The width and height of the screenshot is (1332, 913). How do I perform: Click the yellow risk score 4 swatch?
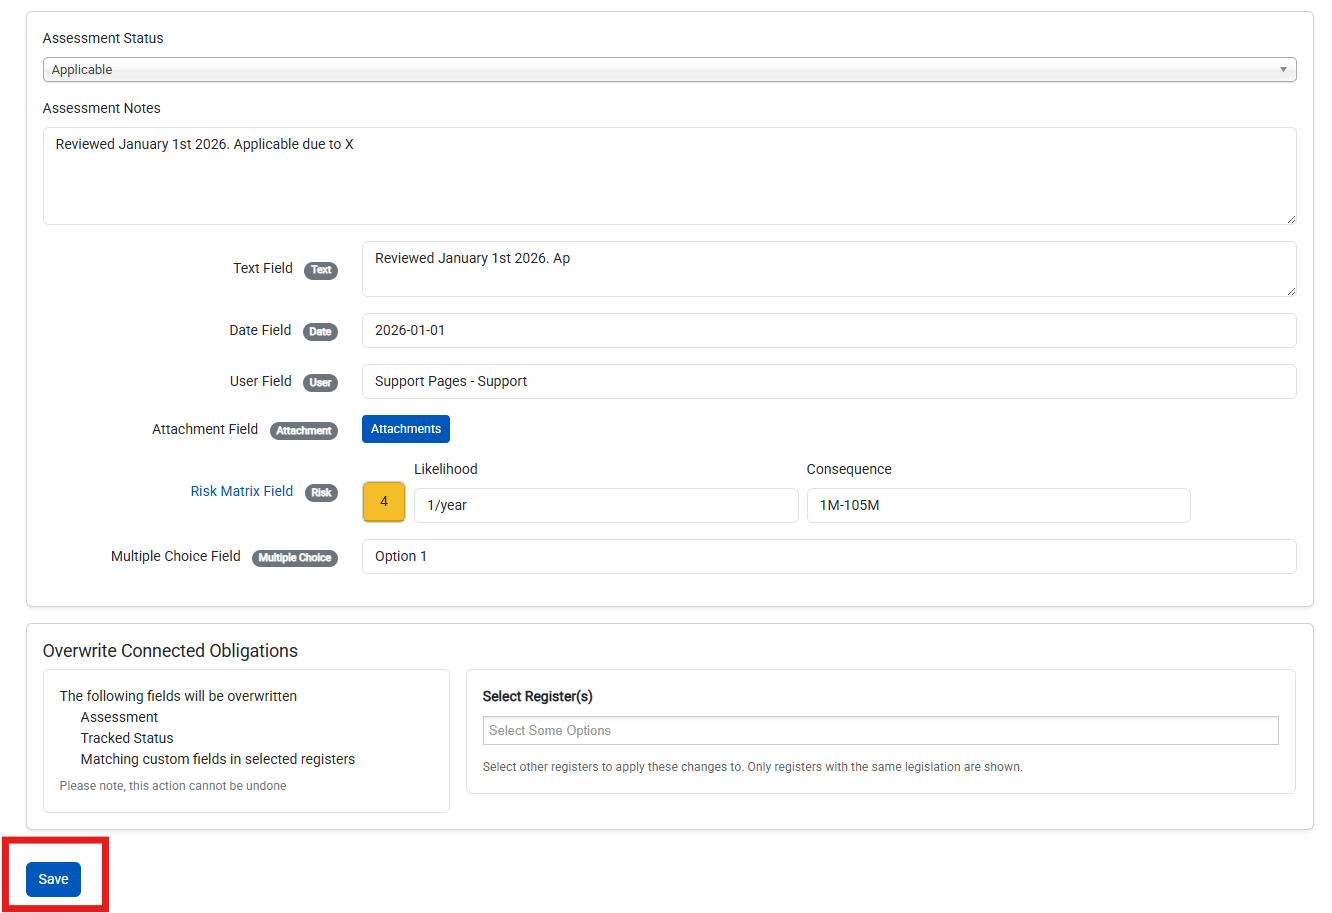click(384, 502)
